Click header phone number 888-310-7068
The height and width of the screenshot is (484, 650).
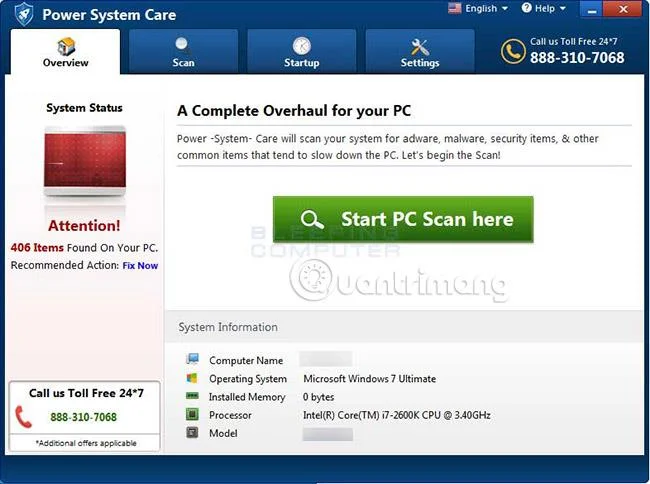pos(577,58)
